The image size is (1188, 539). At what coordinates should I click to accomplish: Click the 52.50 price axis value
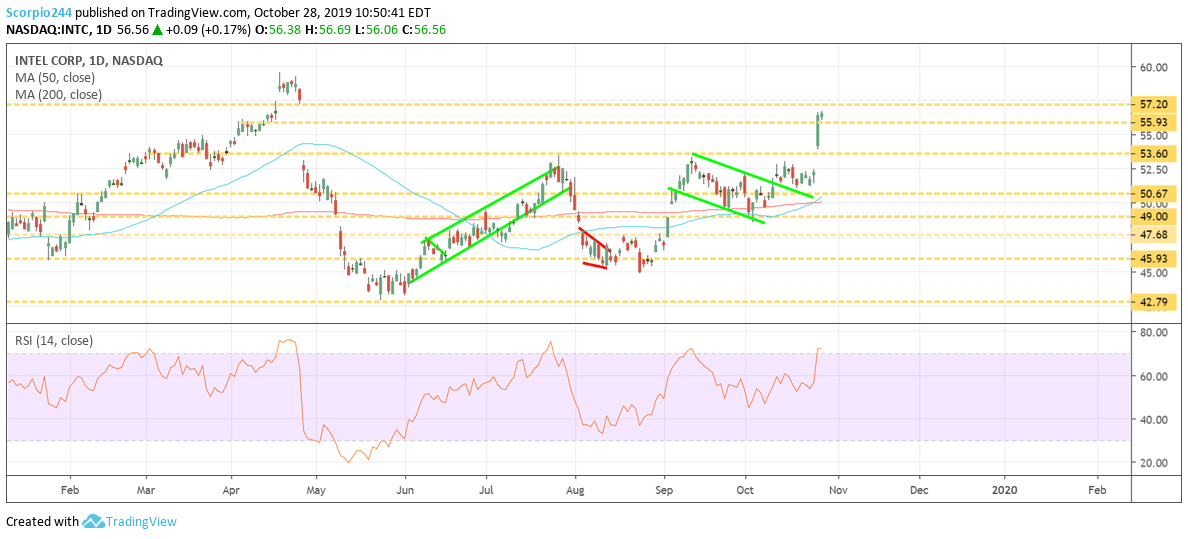pos(1152,171)
